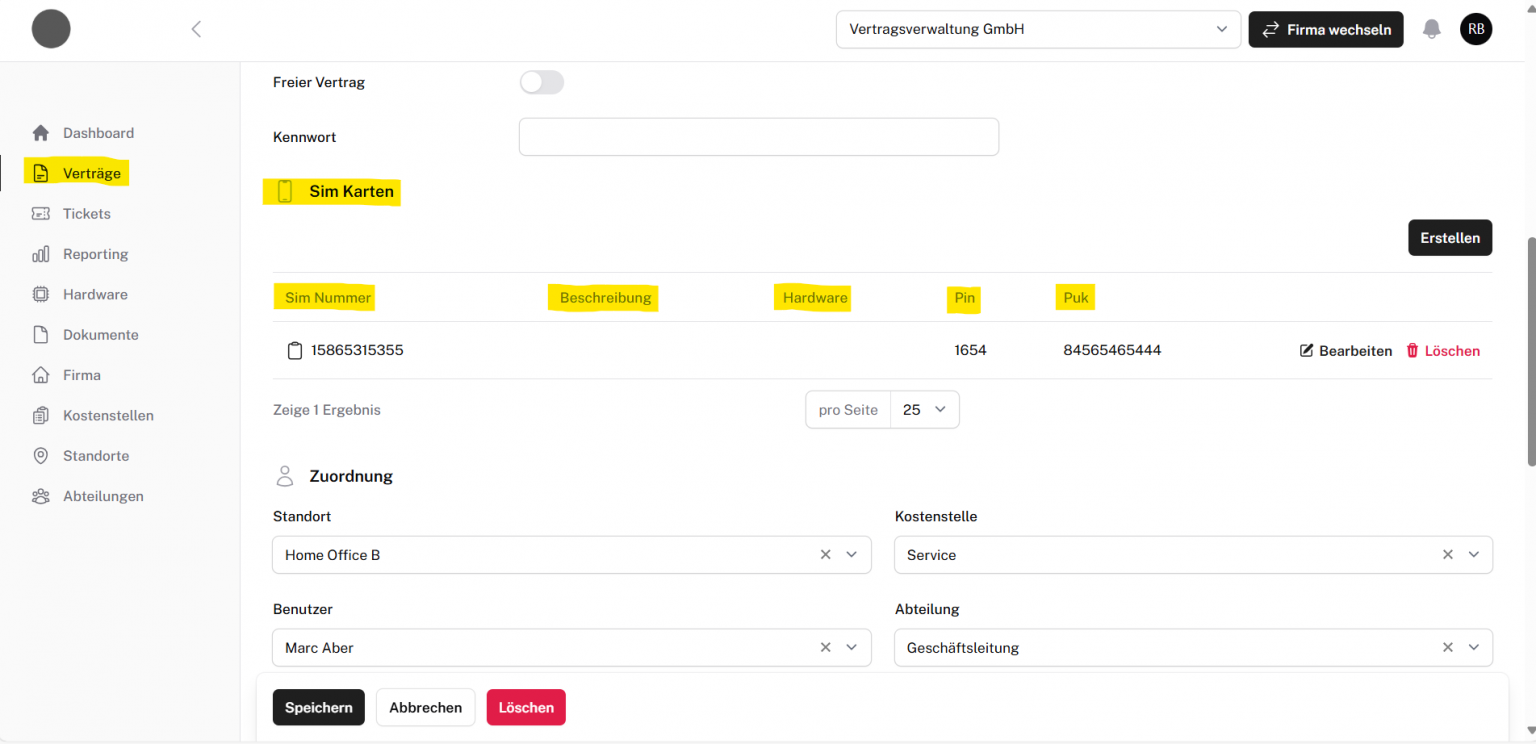Image resolution: width=1536 pixels, height=744 pixels.
Task: Click the vertical page scrollbar
Action: (x=1530, y=350)
